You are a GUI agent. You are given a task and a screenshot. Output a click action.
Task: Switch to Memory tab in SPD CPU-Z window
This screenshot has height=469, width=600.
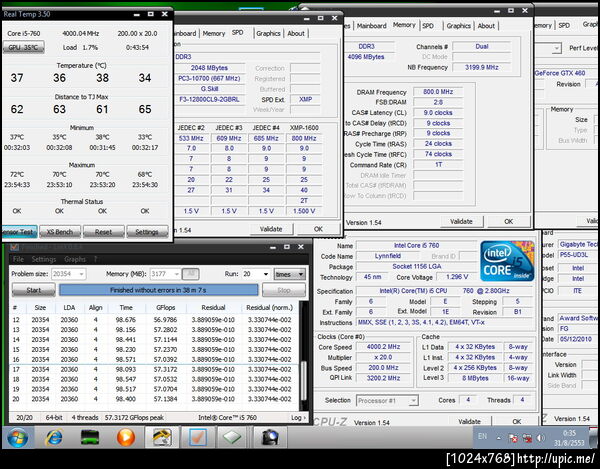pyautogui.click(x=214, y=33)
